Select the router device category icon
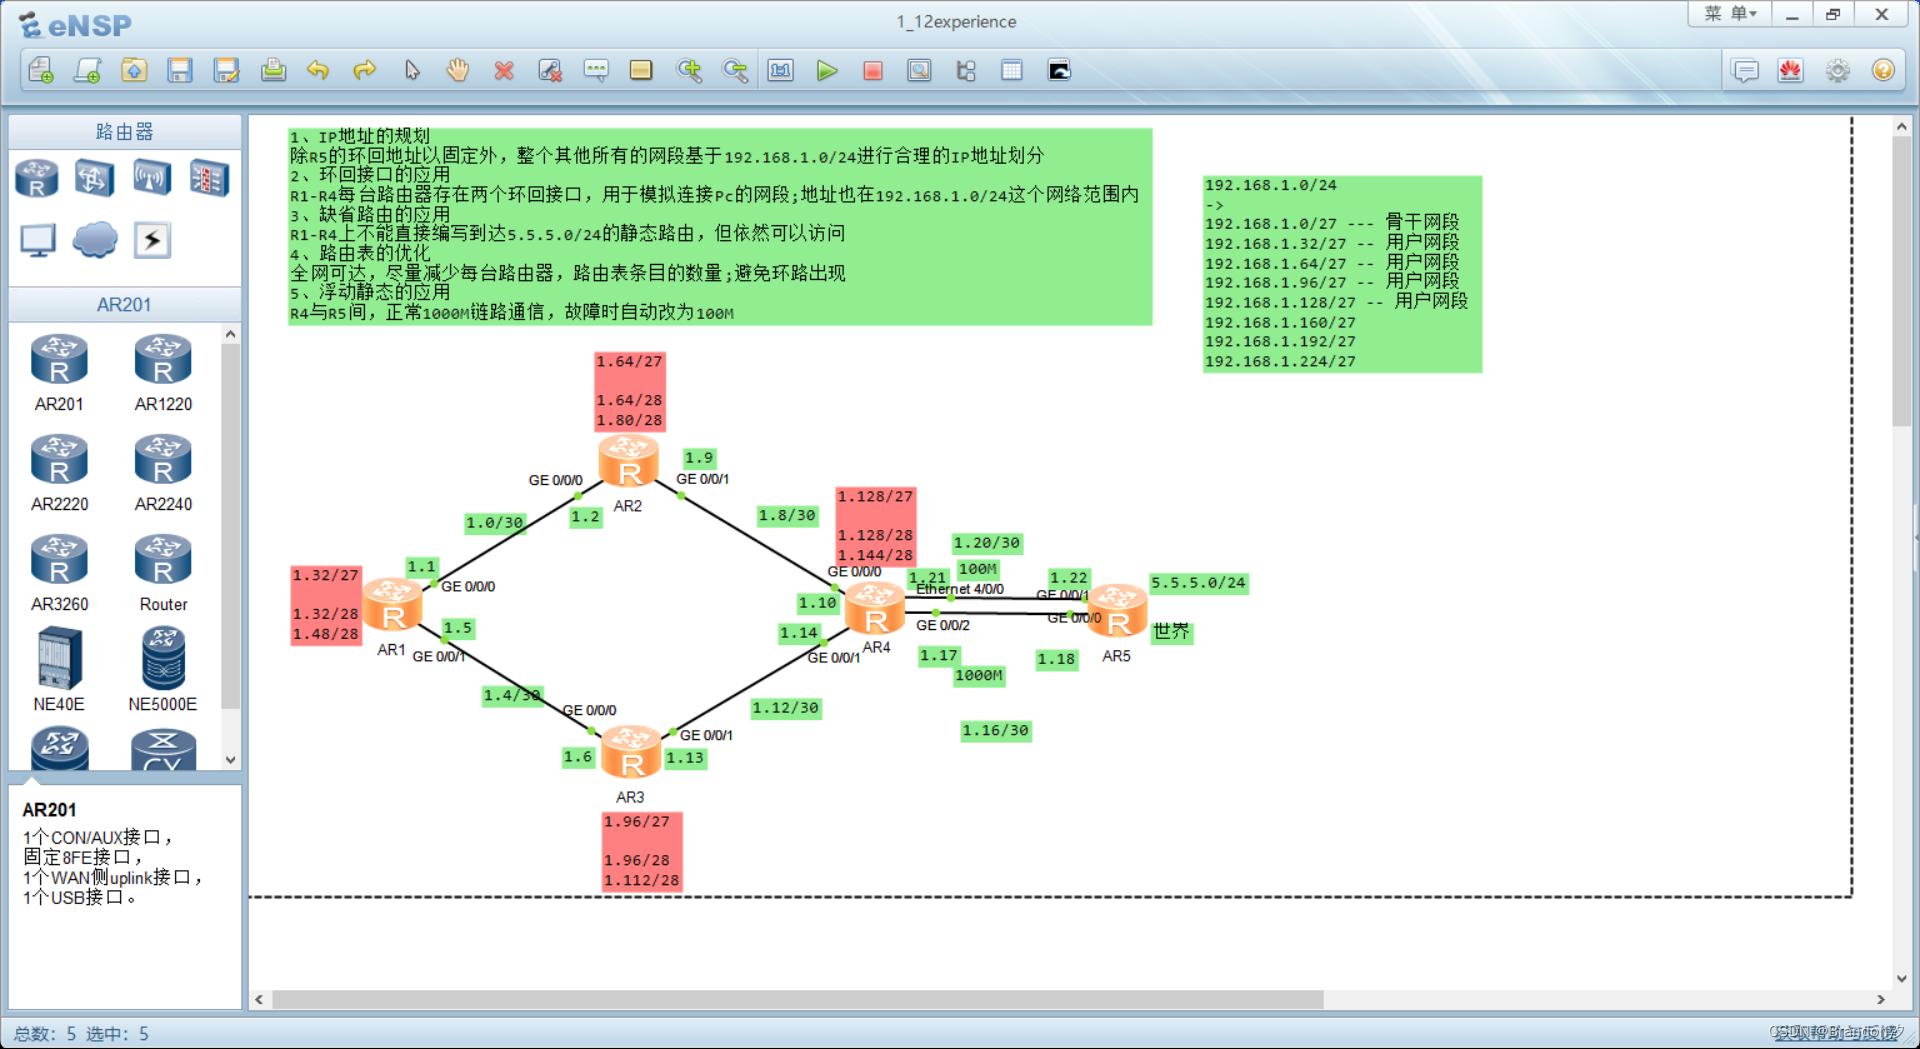1920x1049 pixels. 37,179
